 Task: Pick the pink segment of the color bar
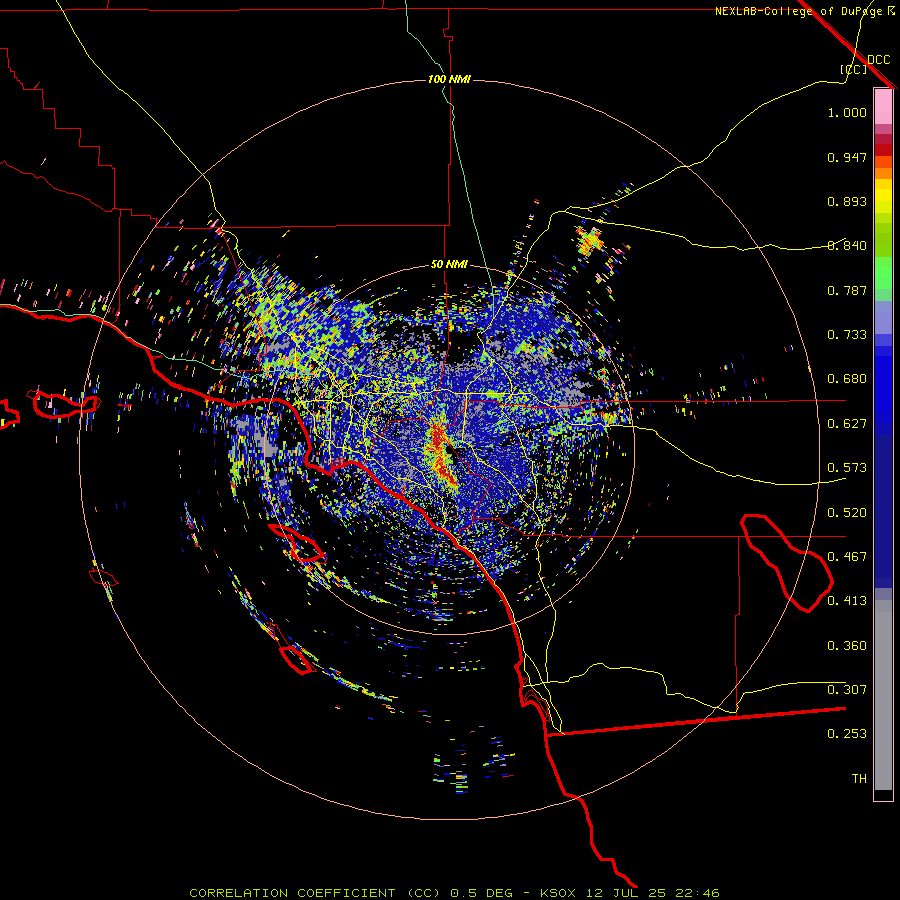click(x=883, y=107)
